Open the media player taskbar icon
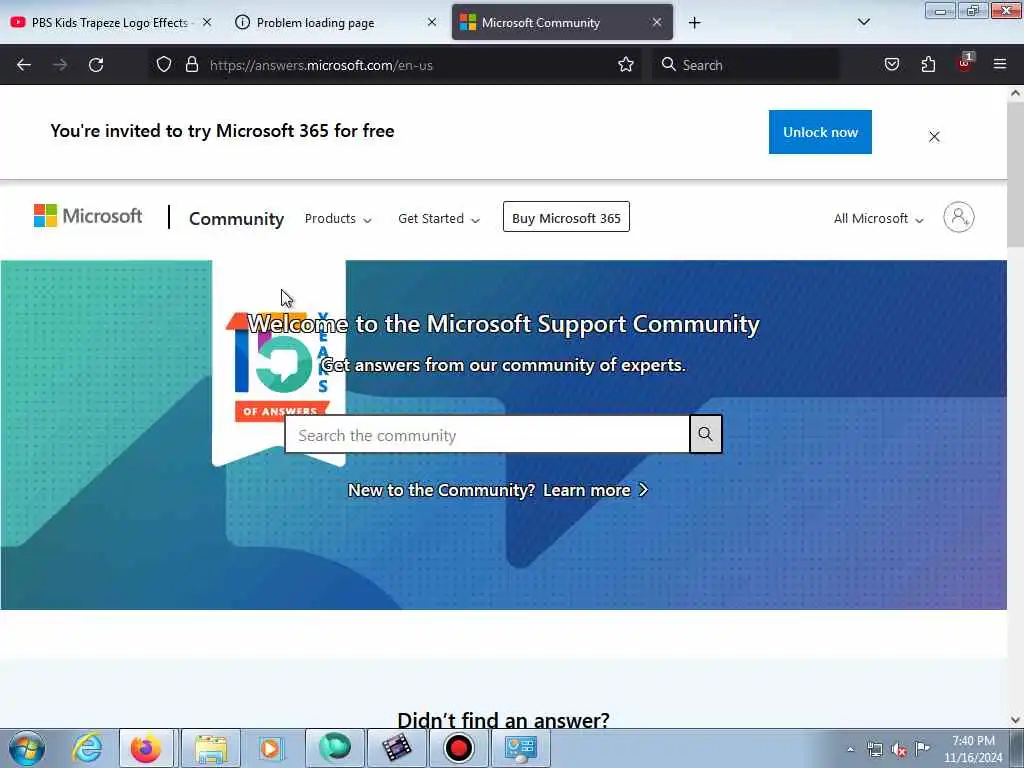Image resolution: width=1024 pixels, height=768 pixels. pyautogui.click(x=270, y=748)
